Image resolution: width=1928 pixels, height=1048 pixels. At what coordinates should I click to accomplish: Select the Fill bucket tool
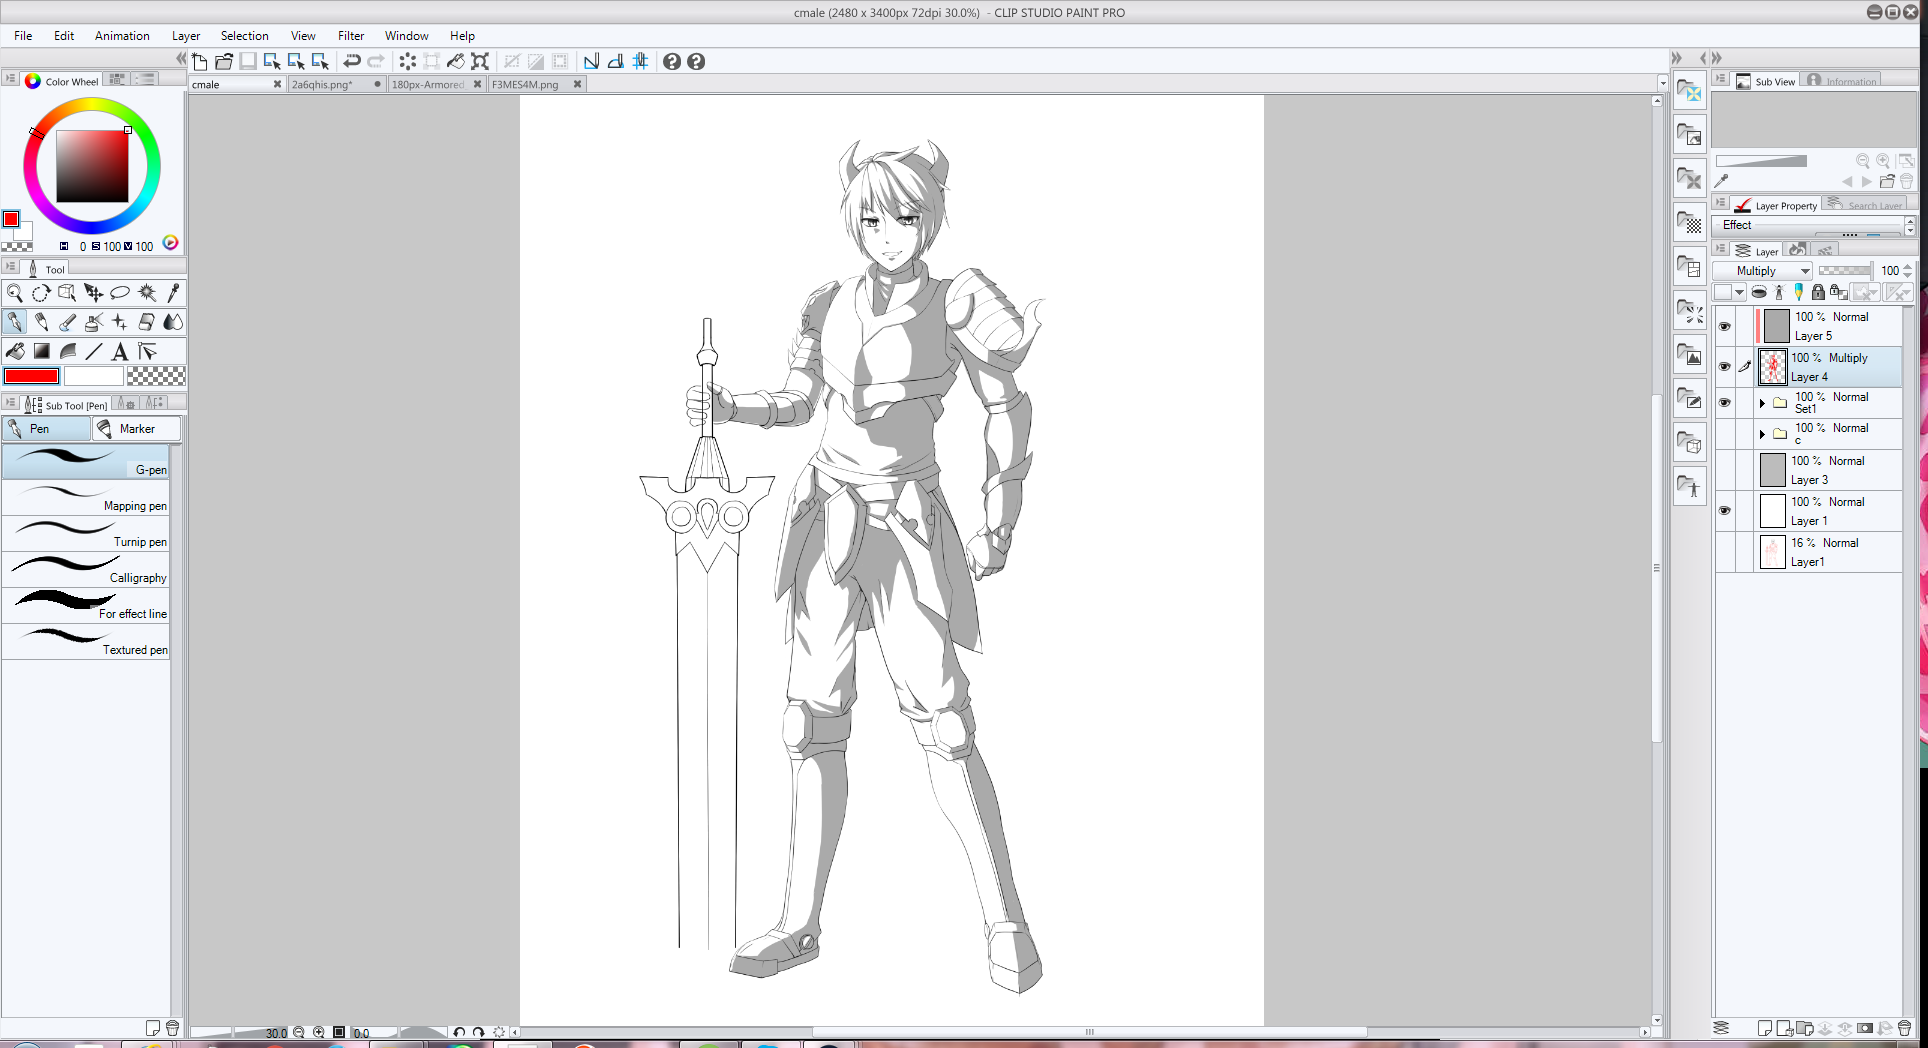pos(15,351)
